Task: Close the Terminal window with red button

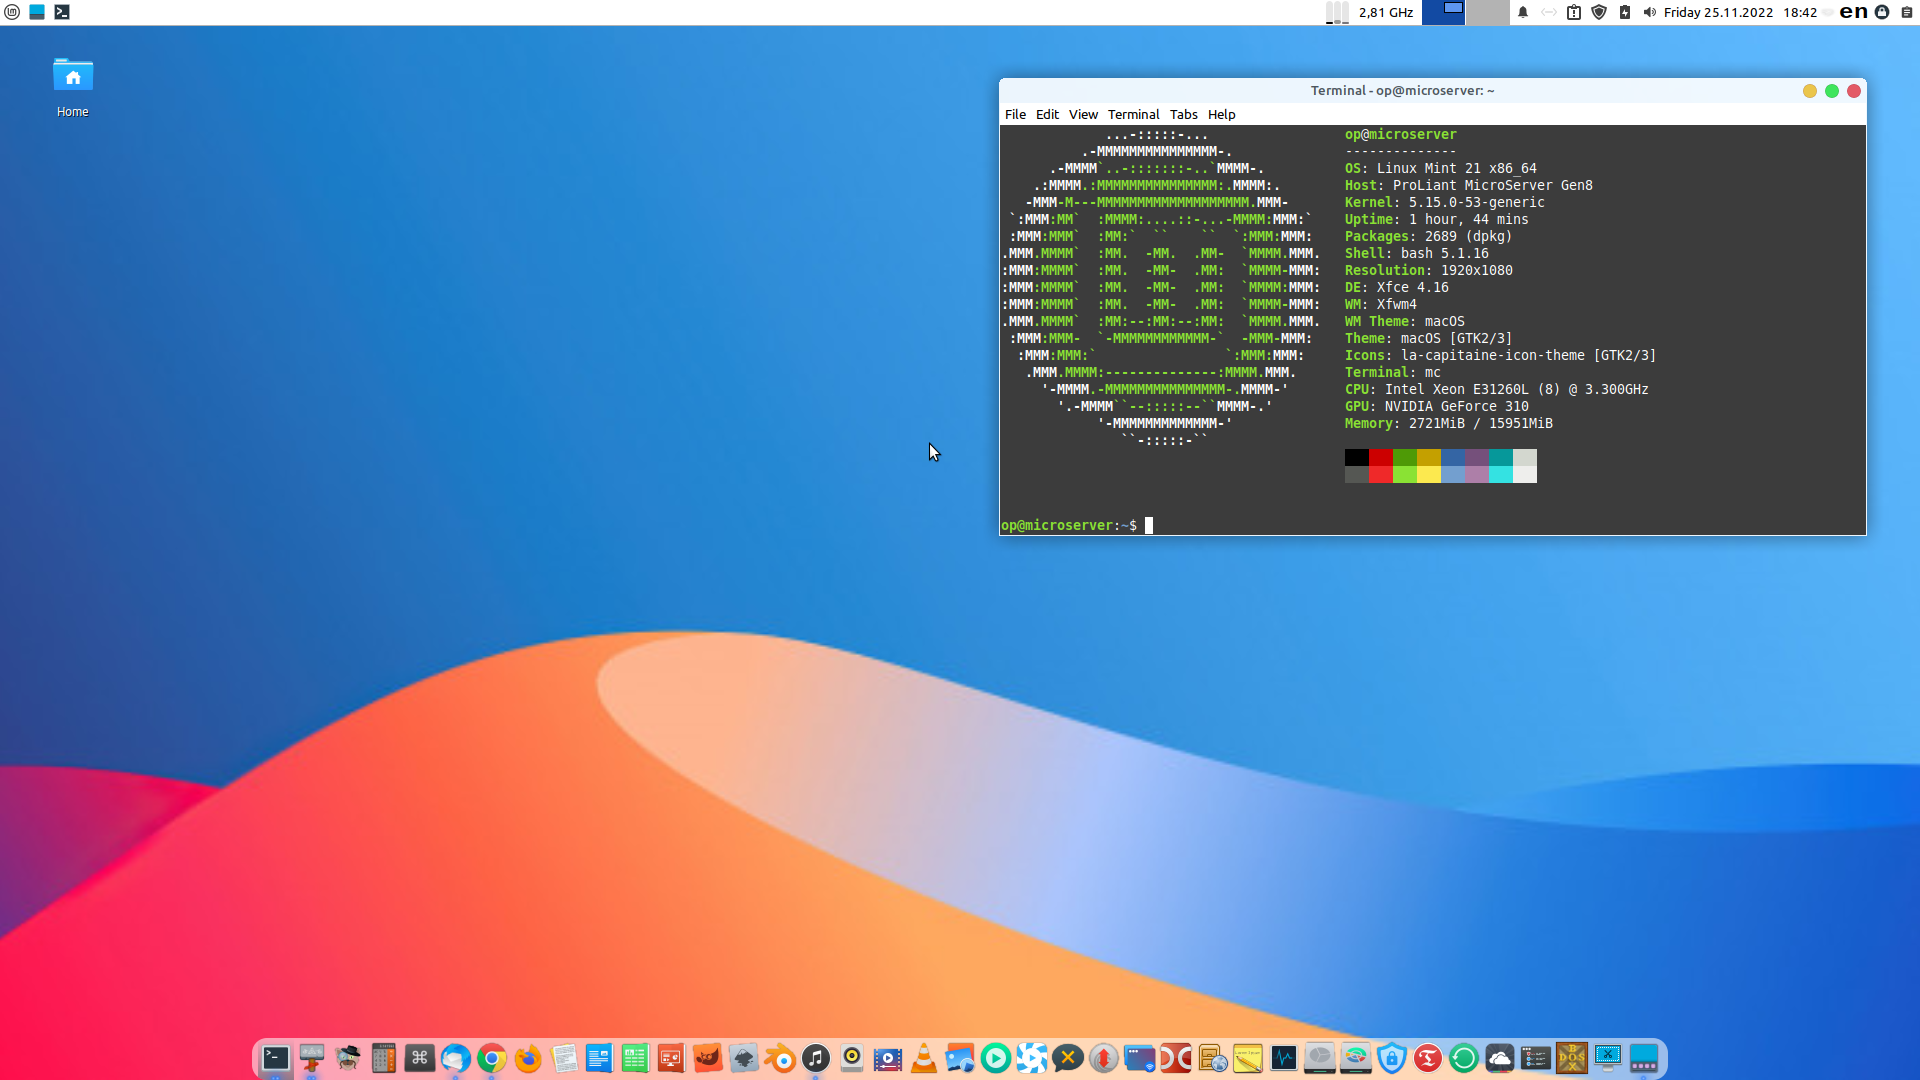Action: click(x=1853, y=91)
